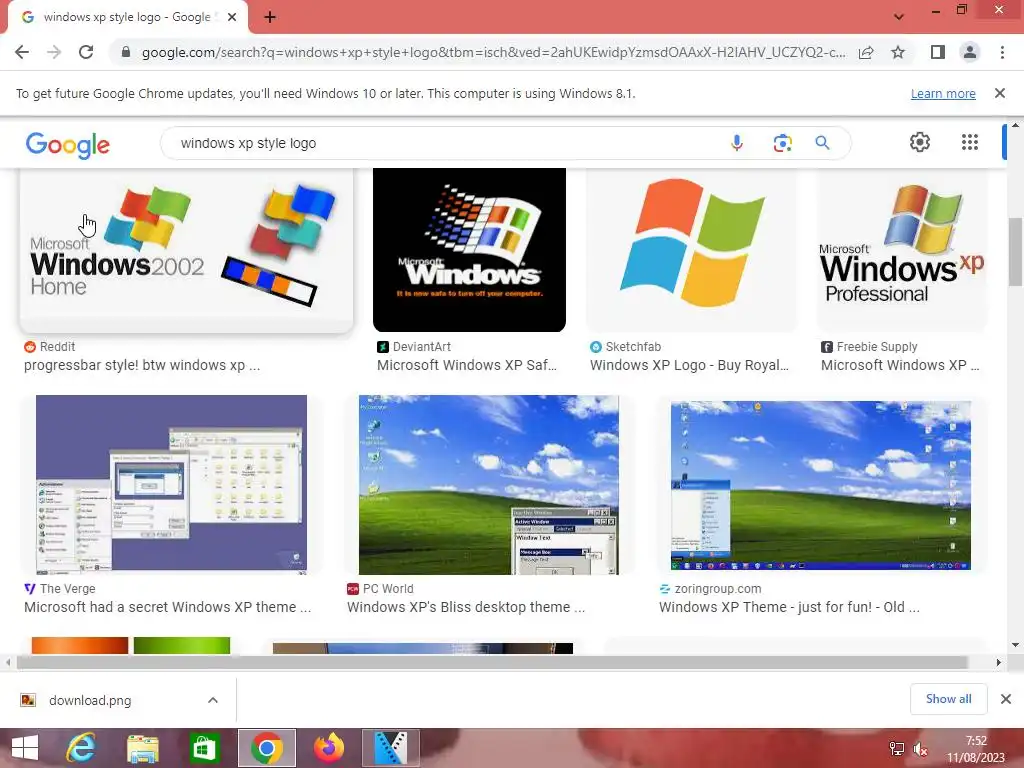Expand the tab search dropdown arrow
Viewport: 1024px width, 768px height.
pyautogui.click(x=899, y=17)
